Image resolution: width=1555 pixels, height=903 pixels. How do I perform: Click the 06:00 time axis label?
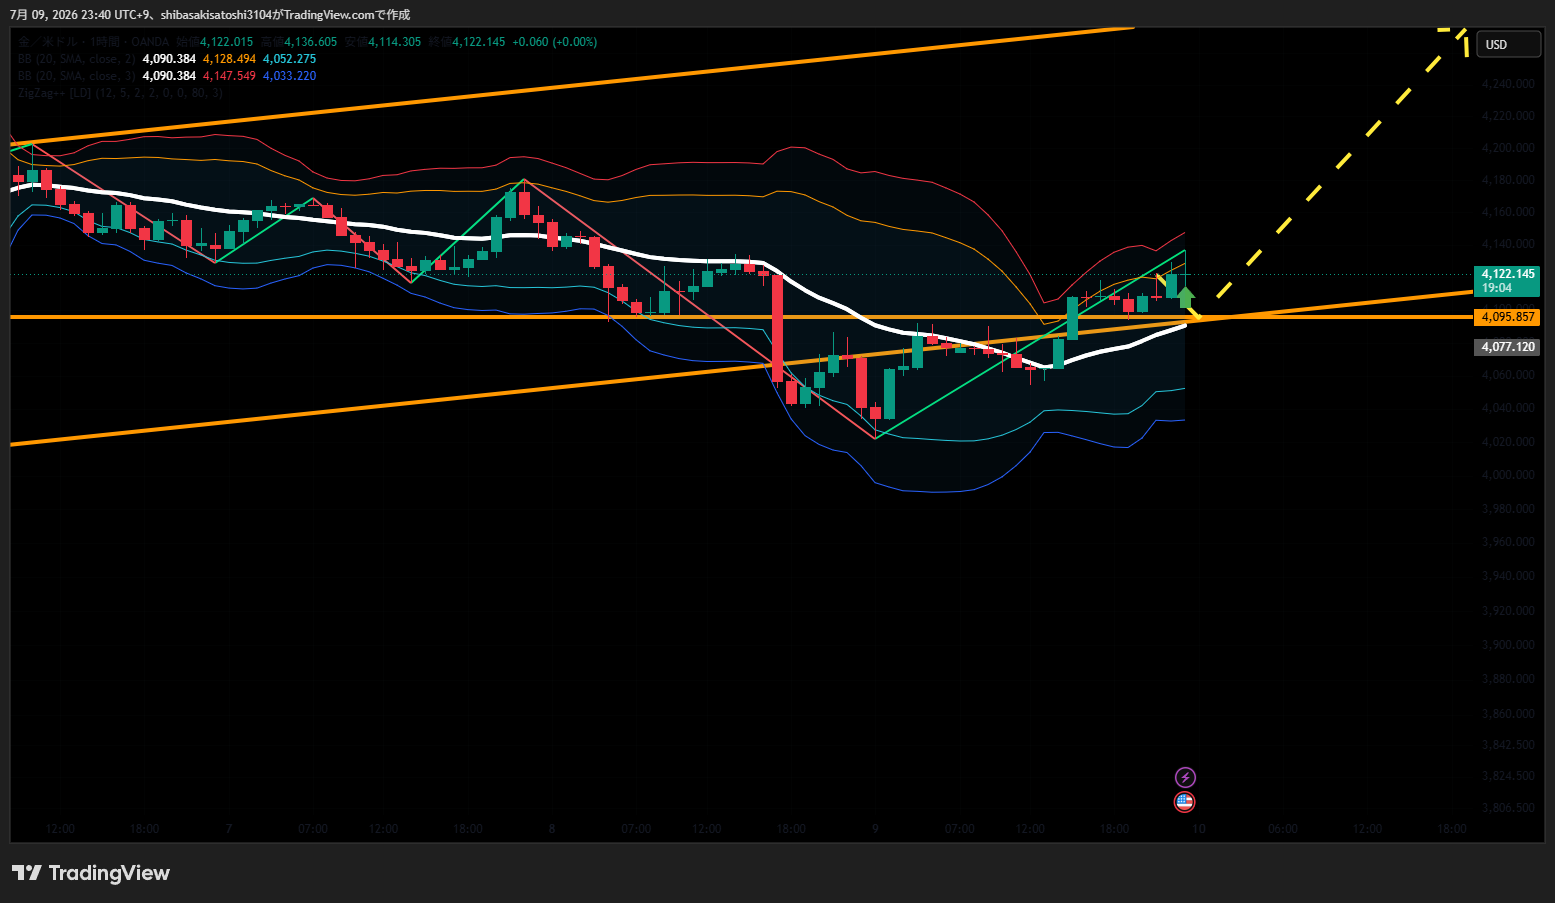pos(1283,829)
